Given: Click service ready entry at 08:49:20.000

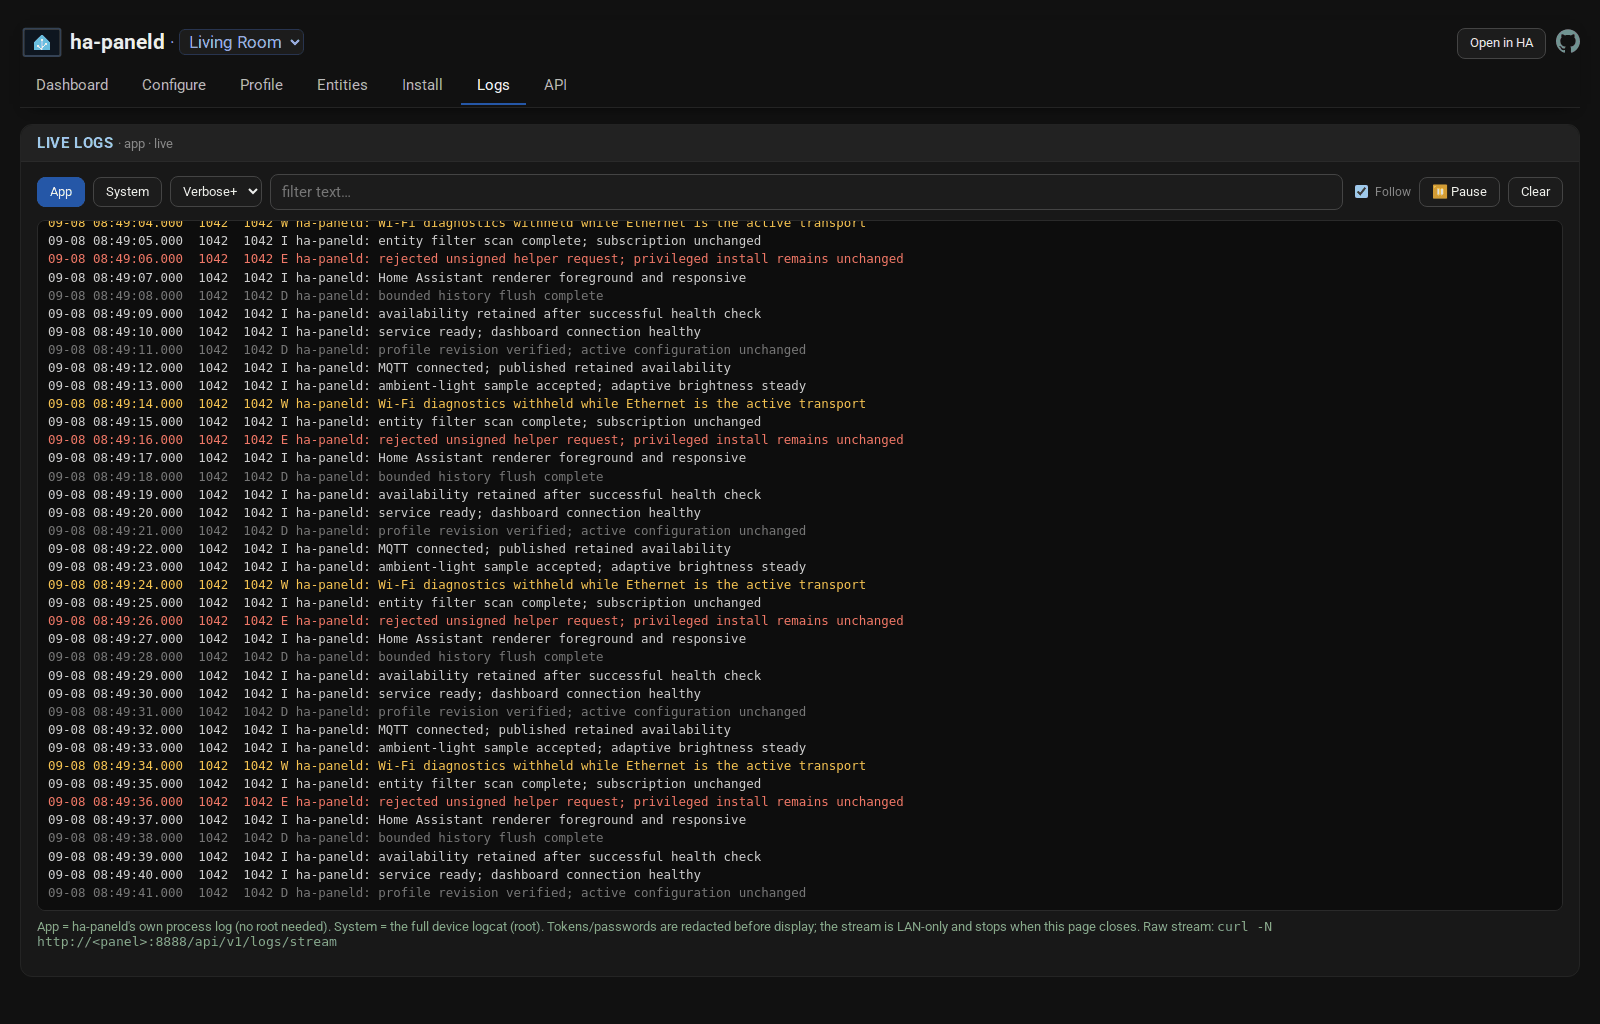Looking at the screenshot, I should click(x=374, y=513).
